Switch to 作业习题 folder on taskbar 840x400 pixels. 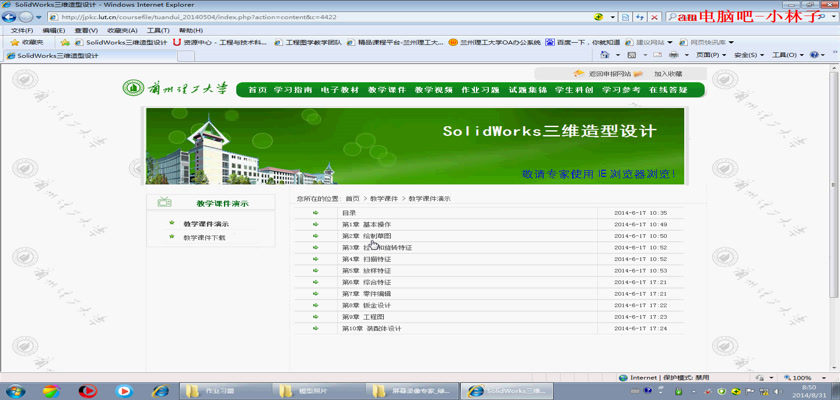pos(226,391)
